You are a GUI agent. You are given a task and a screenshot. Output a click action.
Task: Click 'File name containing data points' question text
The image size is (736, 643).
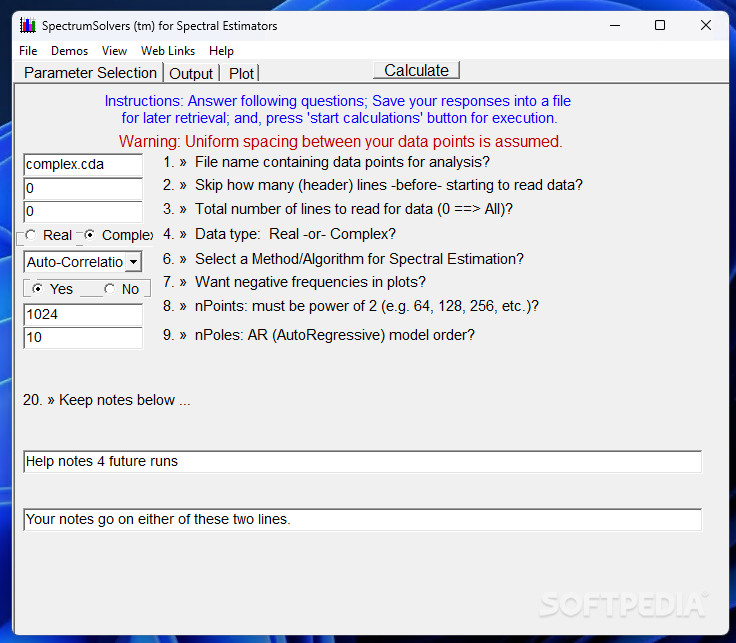(x=342, y=162)
